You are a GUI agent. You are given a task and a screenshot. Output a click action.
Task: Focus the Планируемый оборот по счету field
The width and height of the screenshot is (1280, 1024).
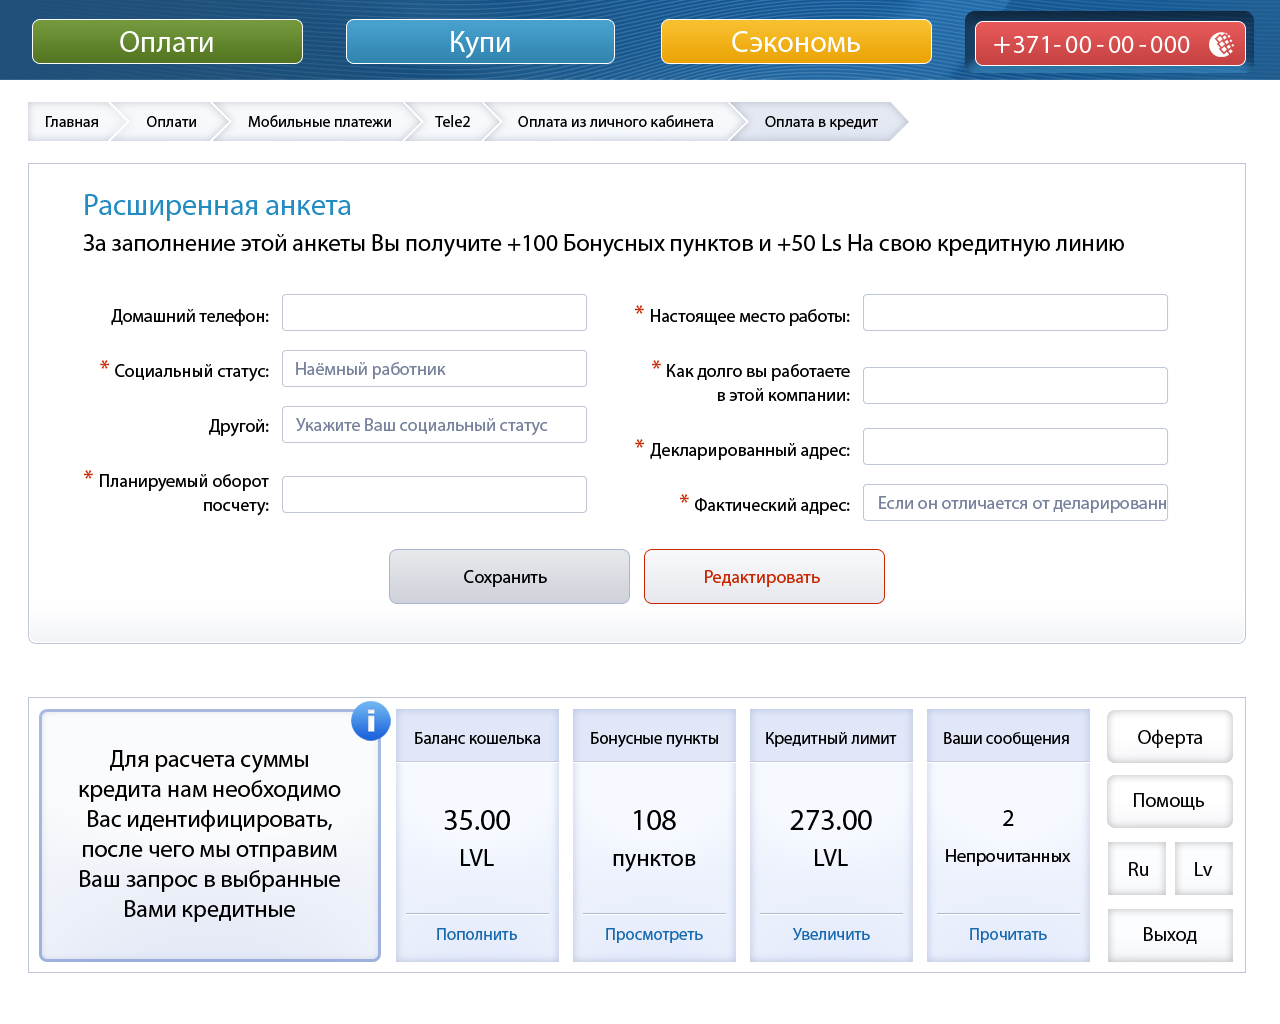[434, 495]
